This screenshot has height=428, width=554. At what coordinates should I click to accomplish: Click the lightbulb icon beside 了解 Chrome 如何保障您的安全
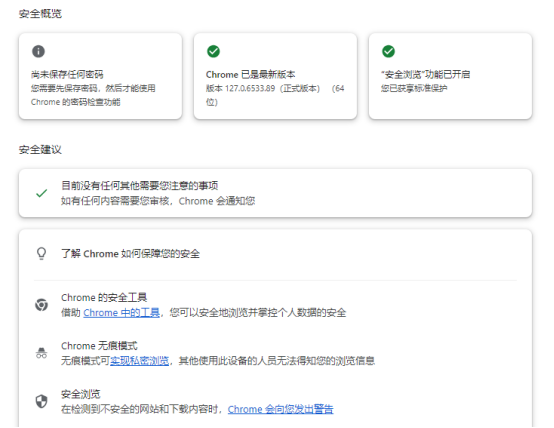coord(42,253)
